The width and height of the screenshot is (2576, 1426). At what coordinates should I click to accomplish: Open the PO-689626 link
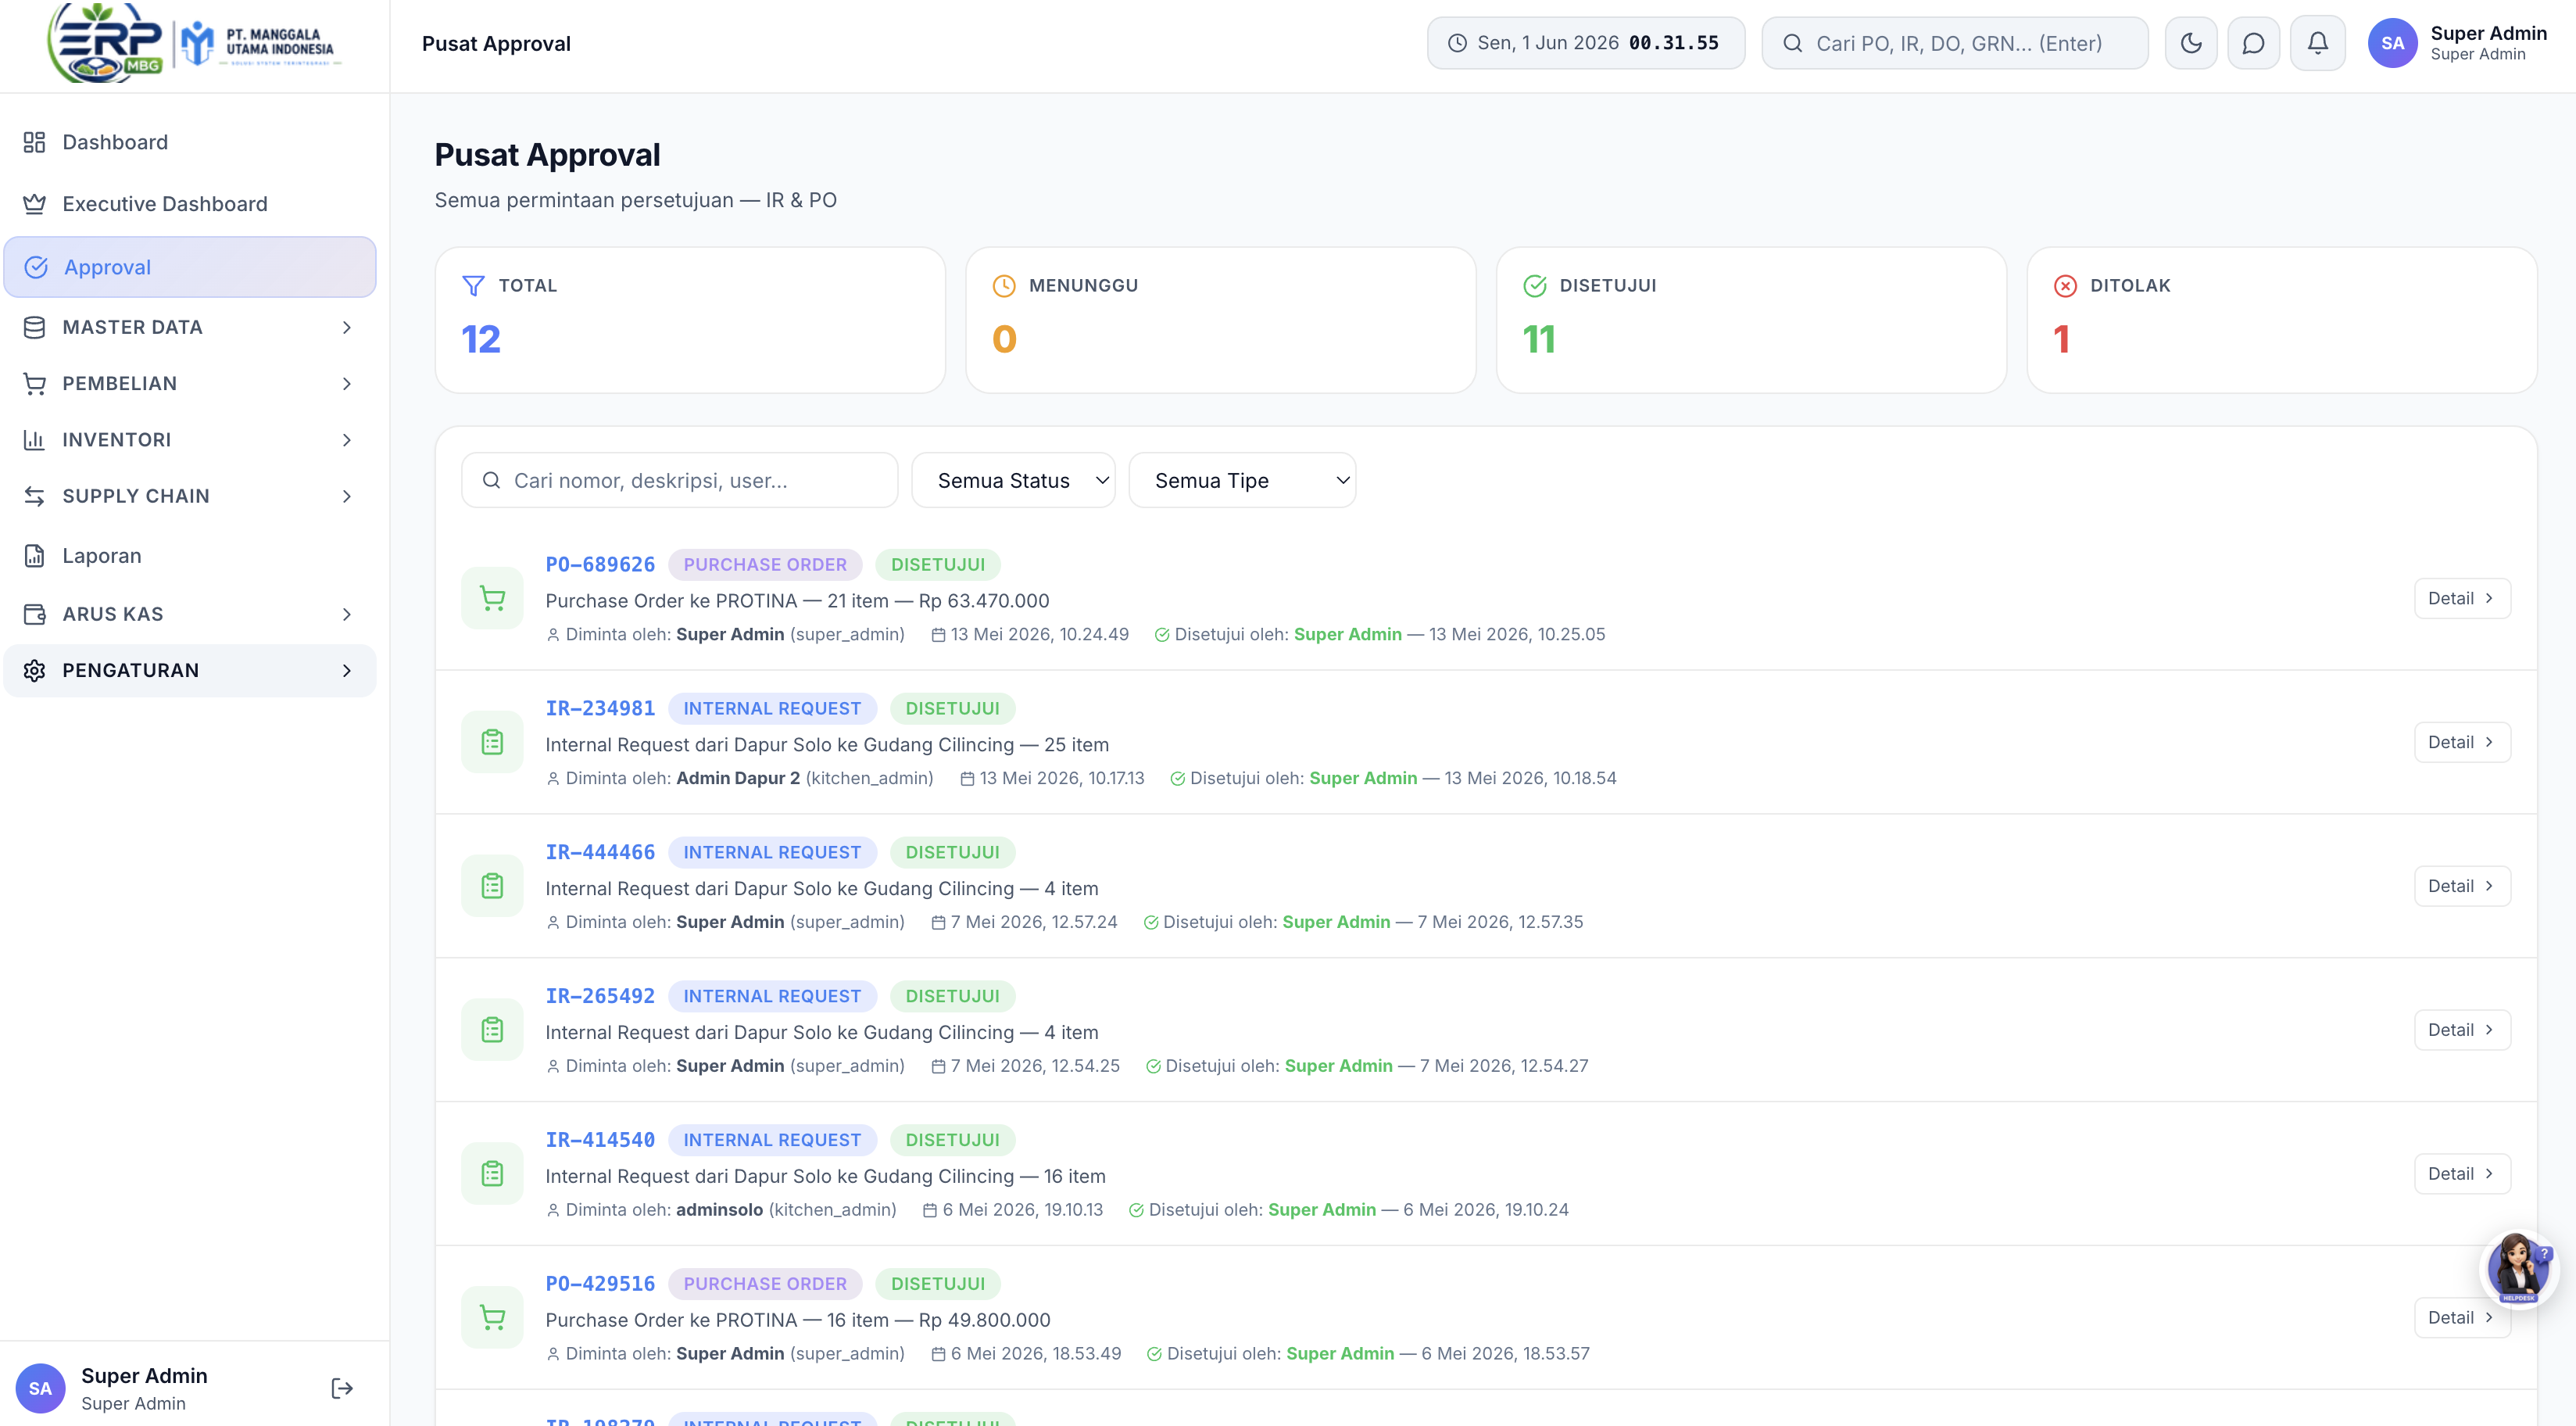tap(600, 564)
